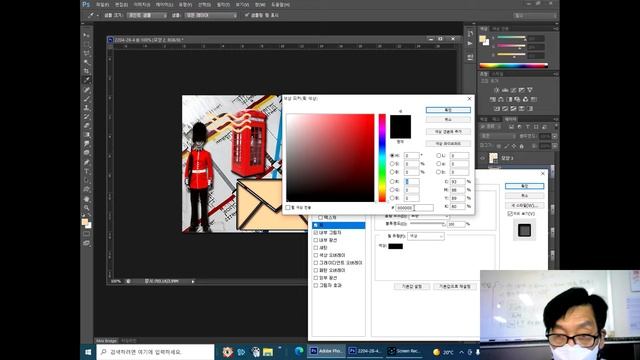Open the Actions panel play icon

(470, 43)
